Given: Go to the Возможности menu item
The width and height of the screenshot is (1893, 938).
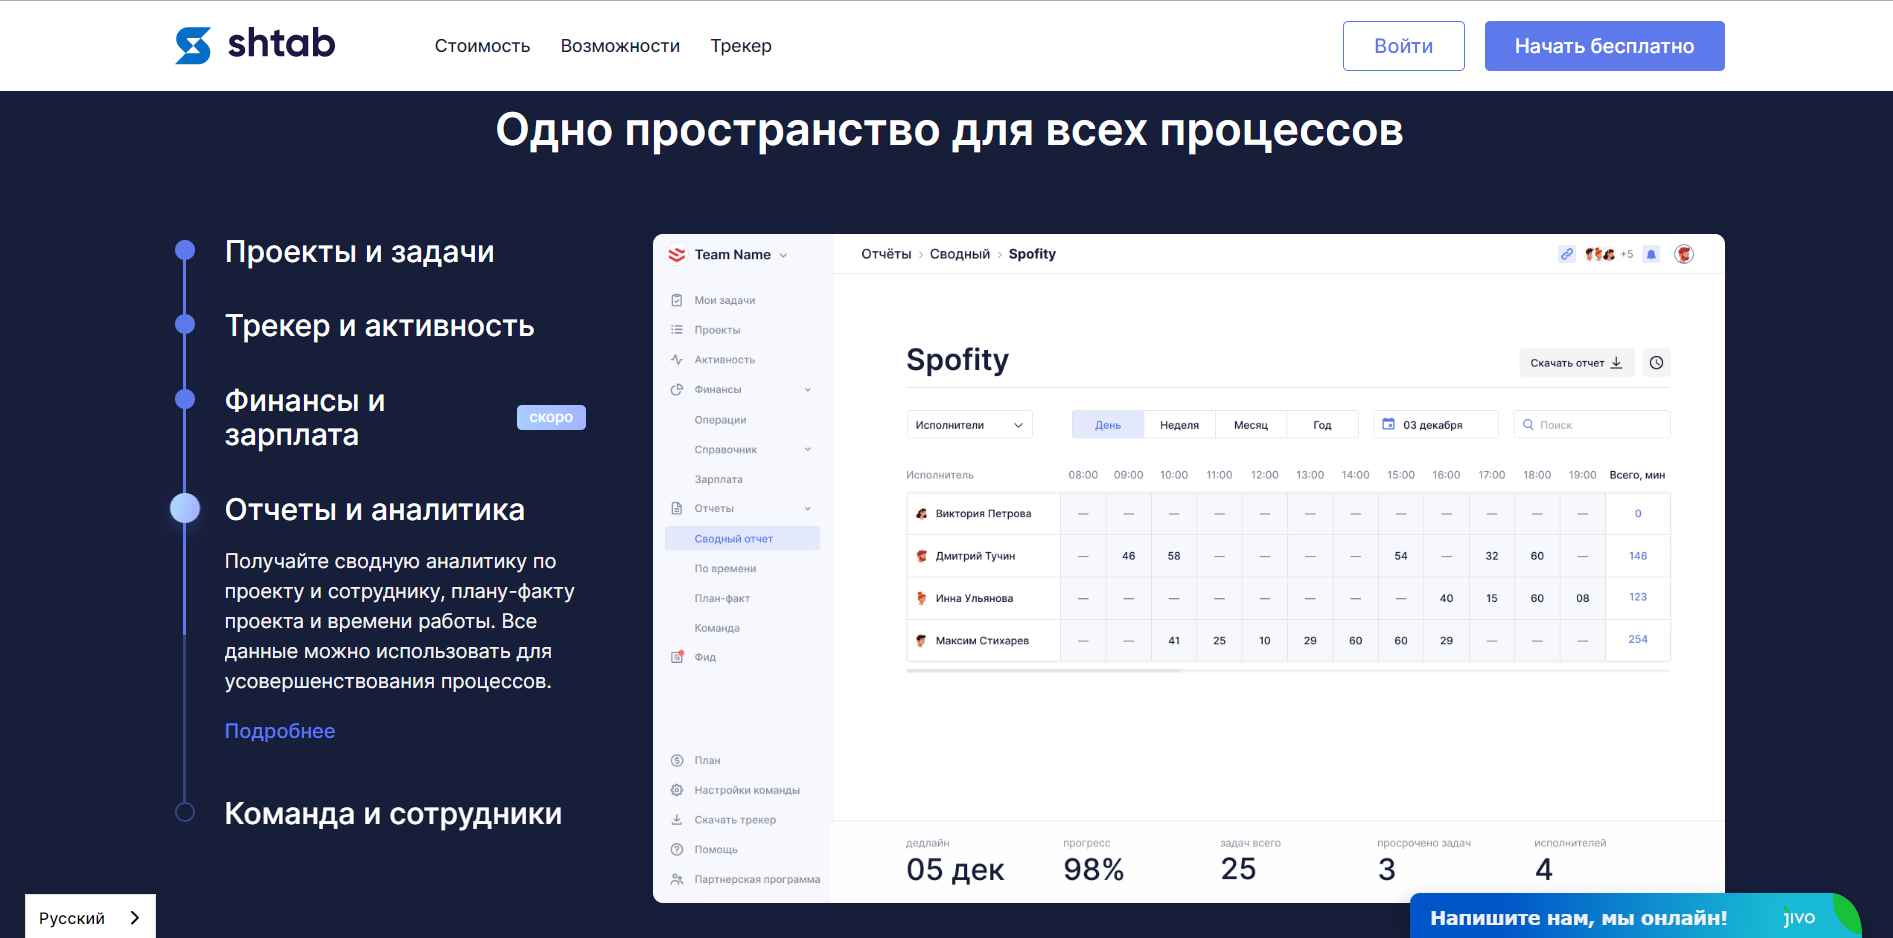Looking at the screenshot, I should (620, 46).
